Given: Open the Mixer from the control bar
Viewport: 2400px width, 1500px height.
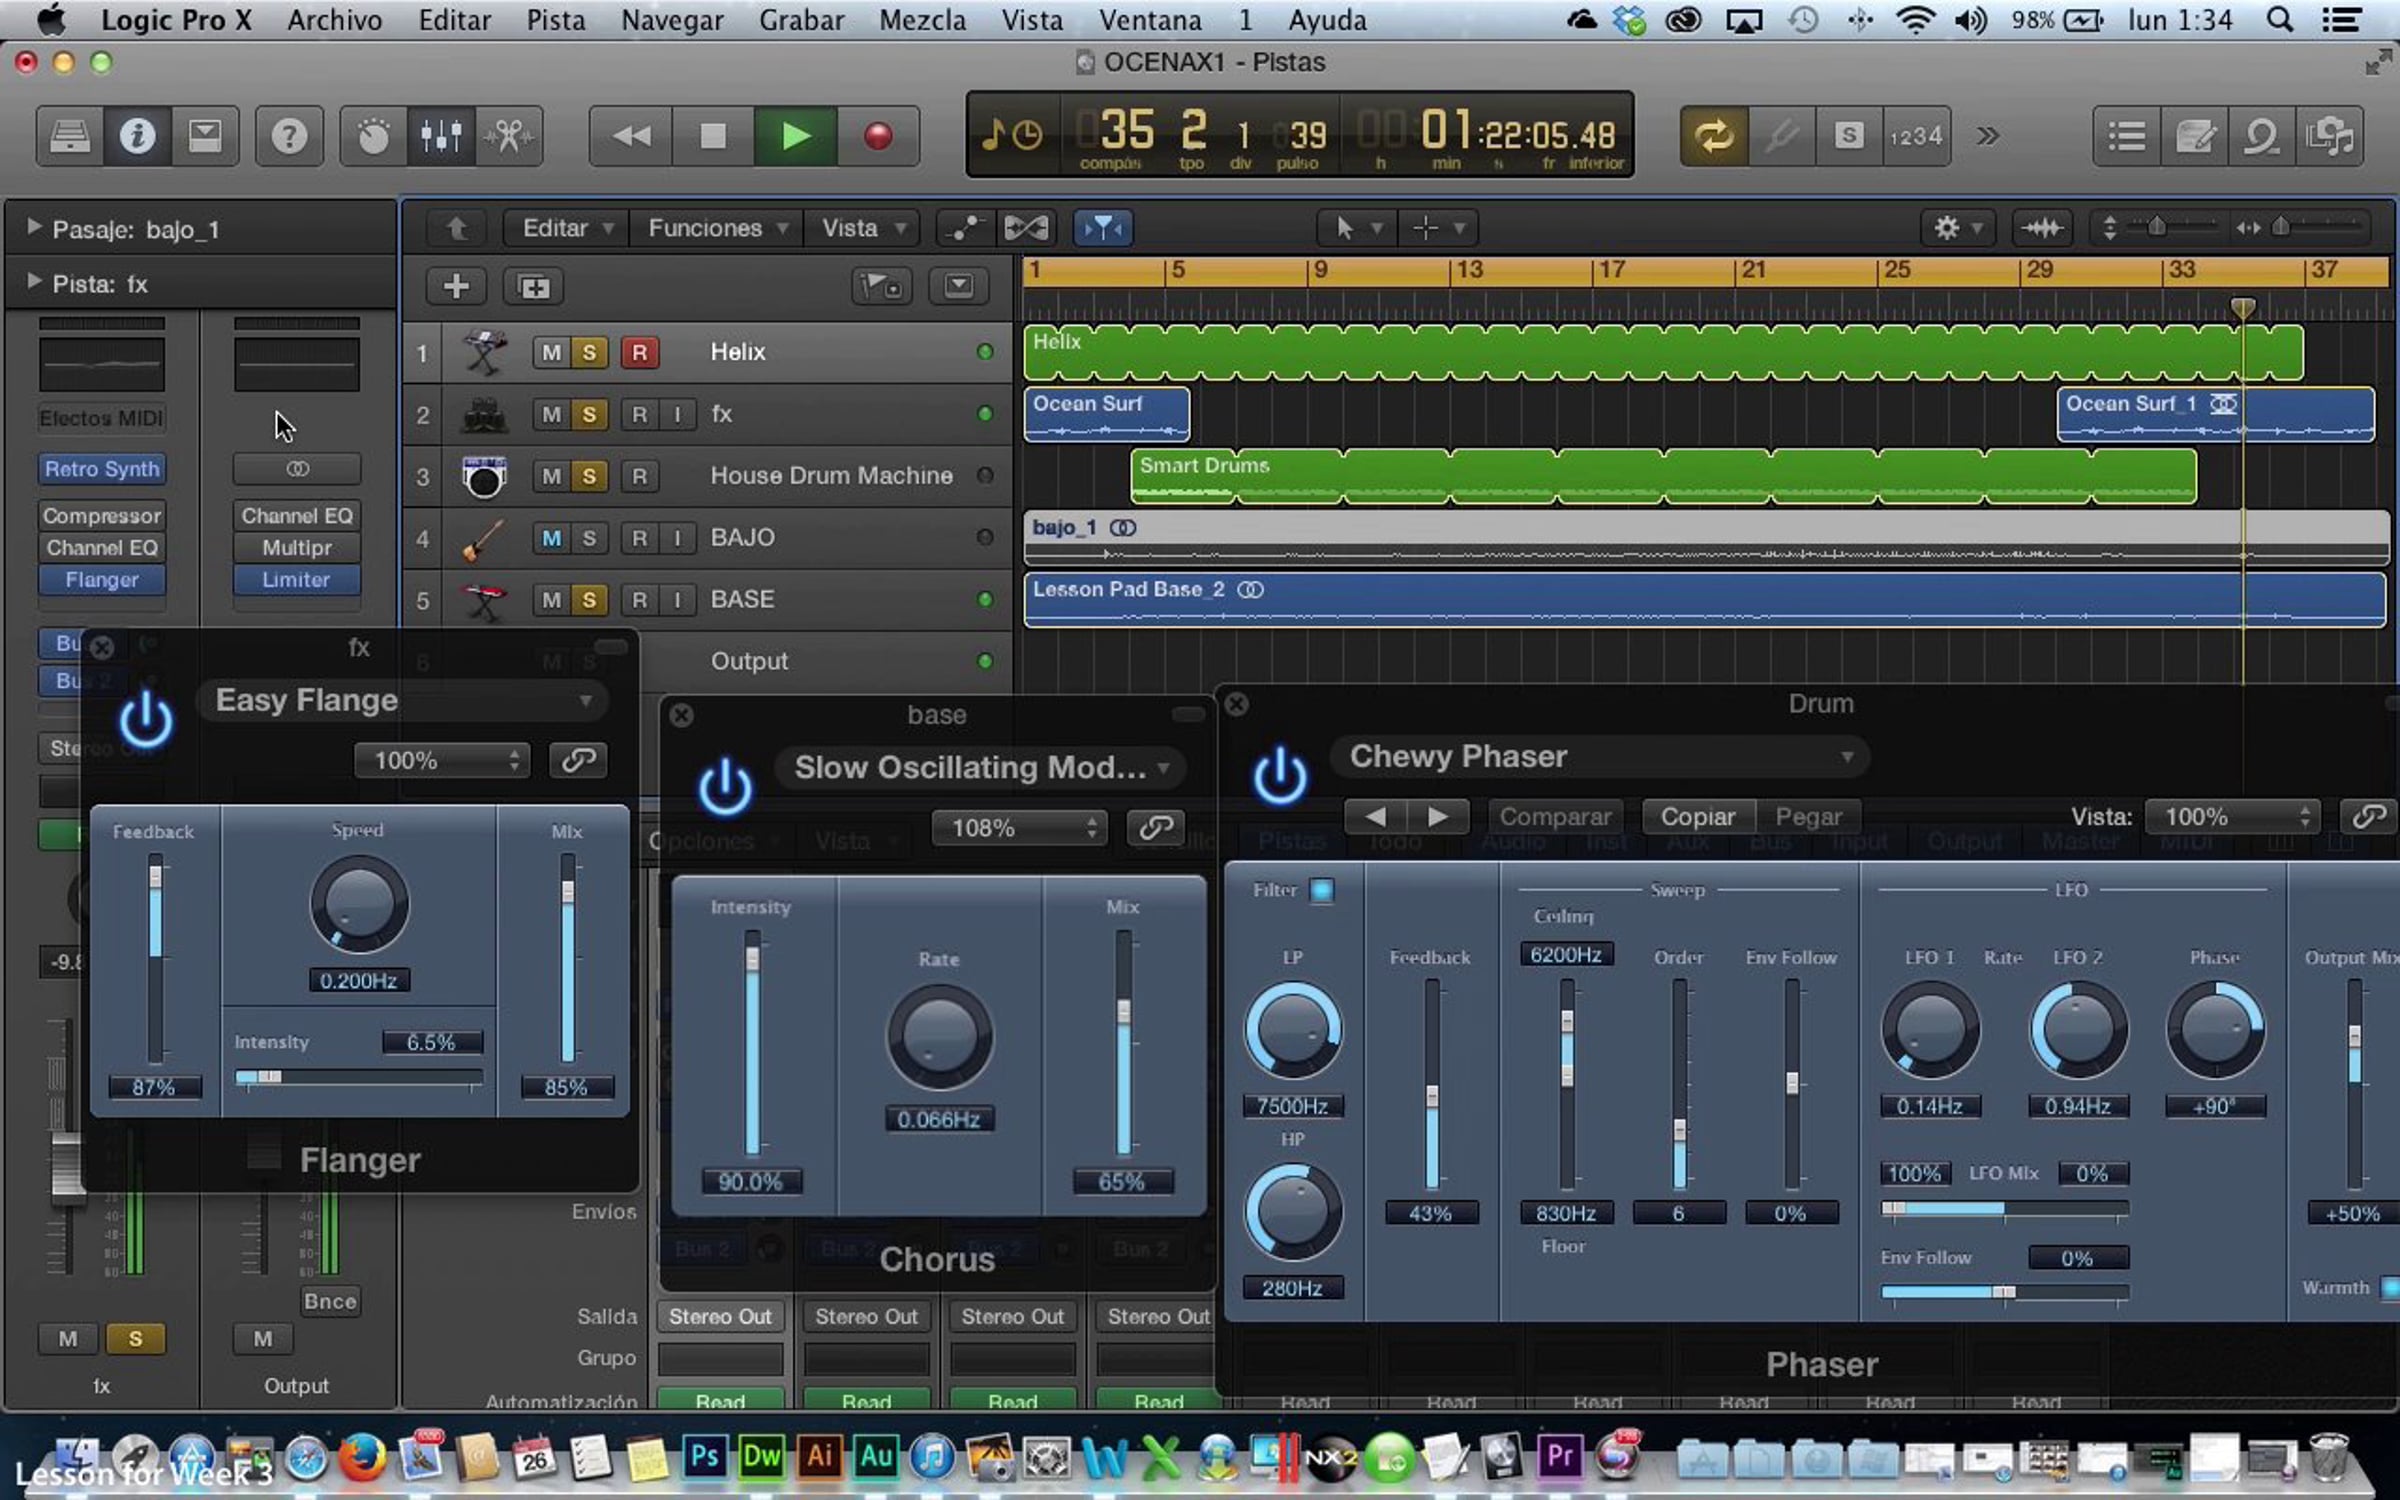Looking at the screenshot, I should [x=441, y=136].
